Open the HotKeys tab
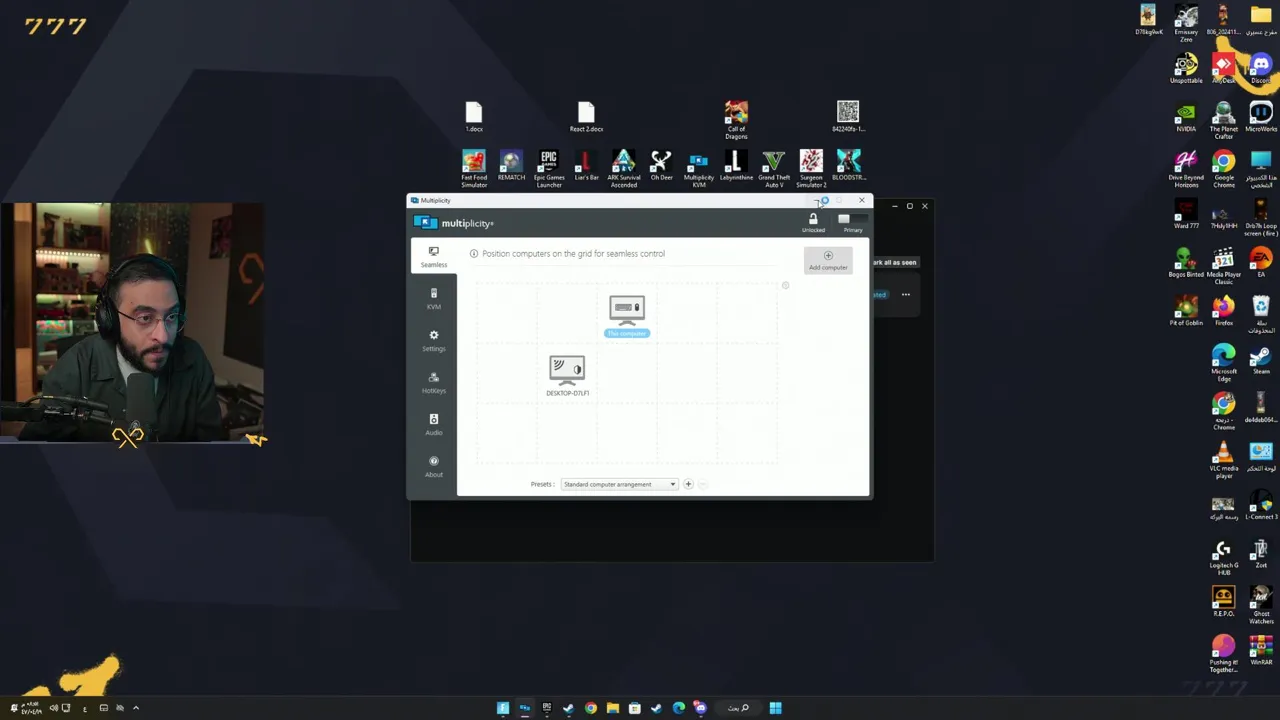Screen dimensions: 1280x720 coord(433,383)
